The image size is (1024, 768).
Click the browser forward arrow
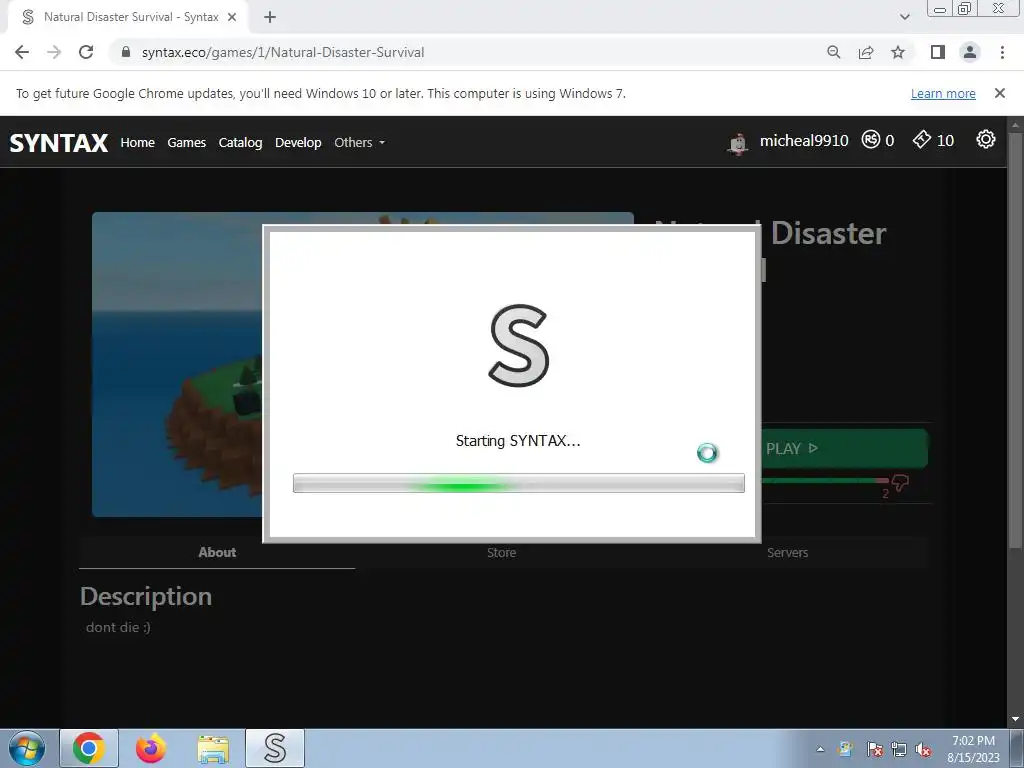pyautogui.click(x=54, y=52)
